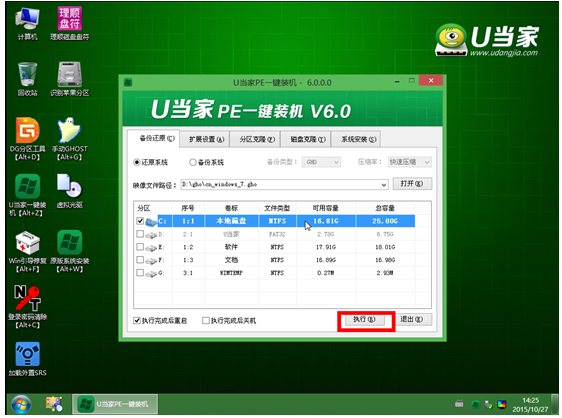The height and width of the screenshot is (418, 562).
Task: Open the 压缩率 快速压缩 dropdown
Action: pos(410,162)
